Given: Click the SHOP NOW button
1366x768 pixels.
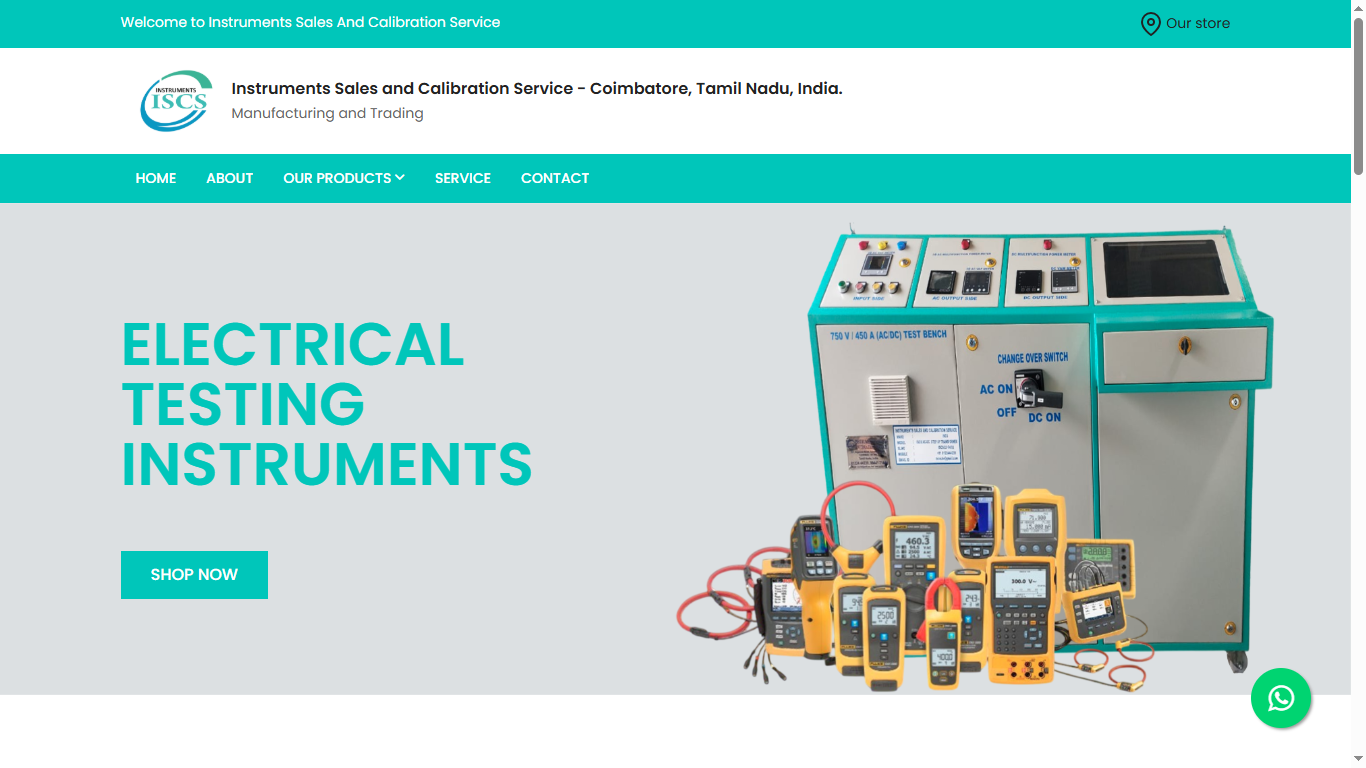Looking at the screenshot, I should point(194,575).
